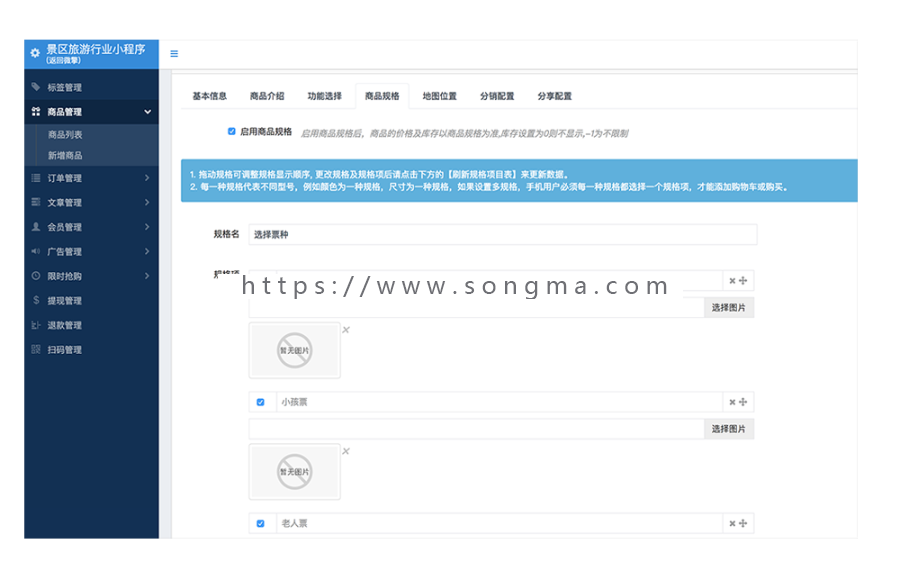Click the 小孩票 spec item name field

(x=499, y=402)
